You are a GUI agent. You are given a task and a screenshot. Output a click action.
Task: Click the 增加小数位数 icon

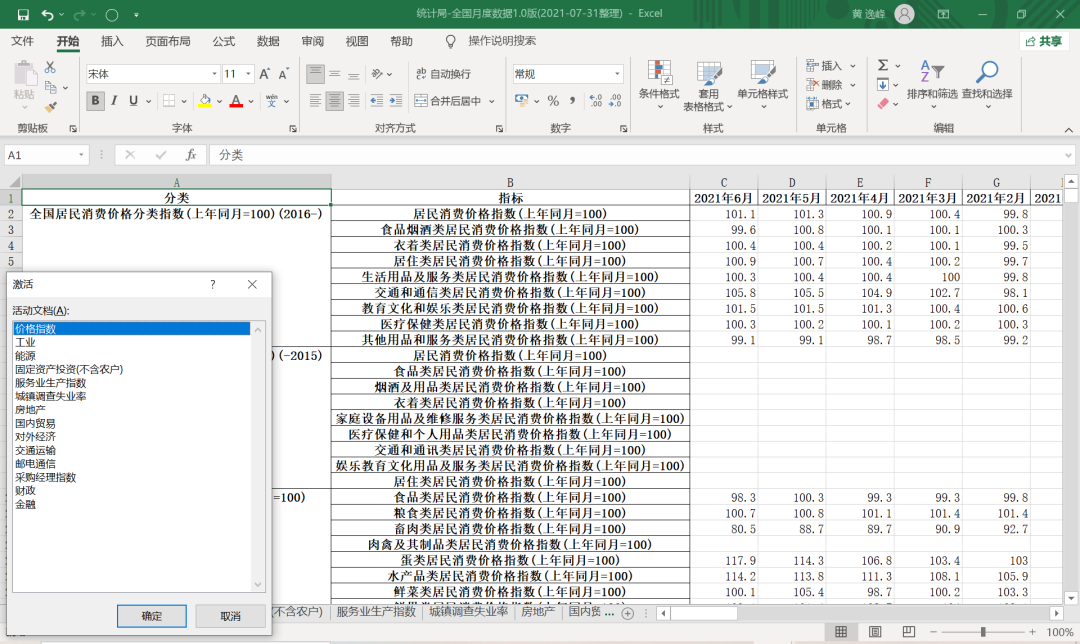click(x=598, y=100)
